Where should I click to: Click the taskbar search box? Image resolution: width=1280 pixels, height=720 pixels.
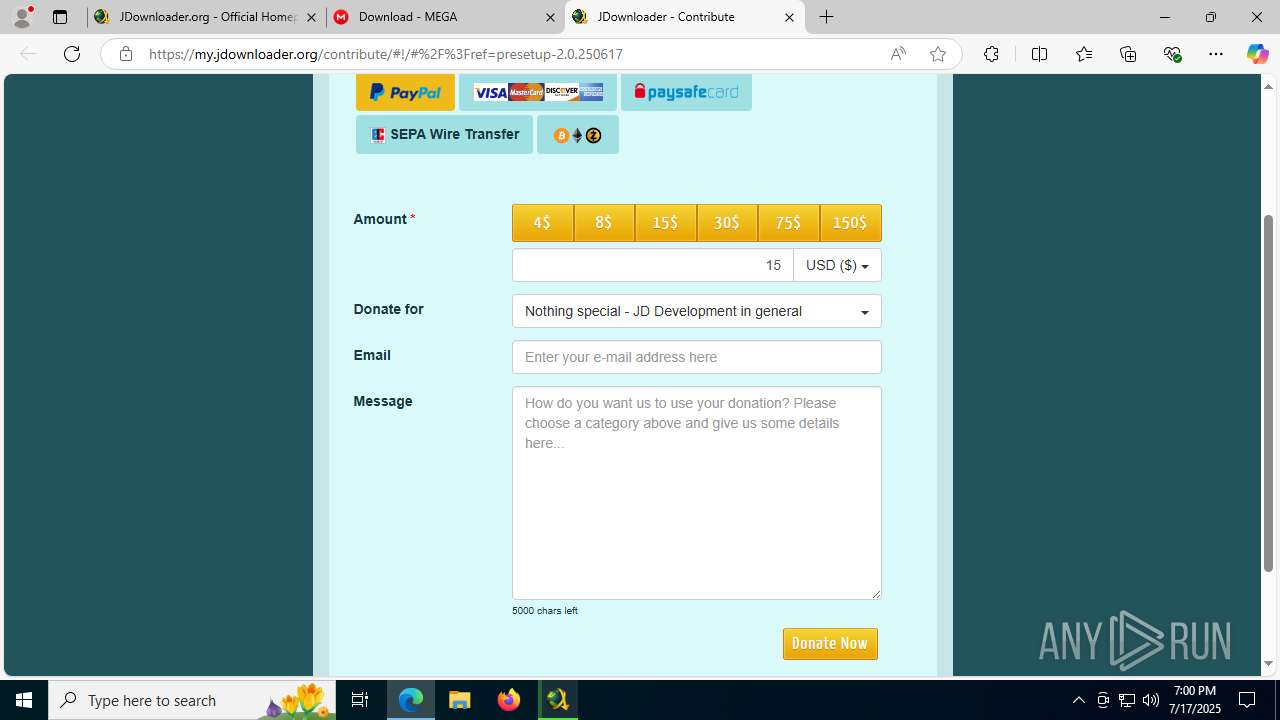tap(192, 700)
